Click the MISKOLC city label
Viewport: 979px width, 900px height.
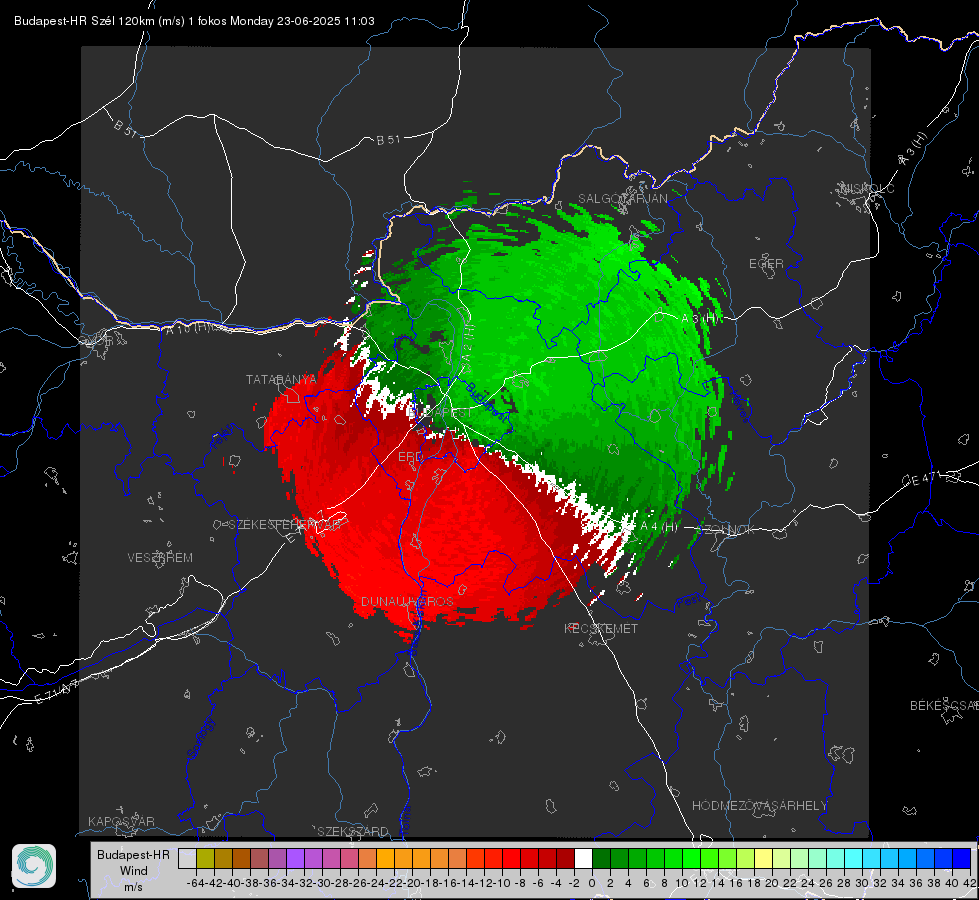click(x=867, y=188)
